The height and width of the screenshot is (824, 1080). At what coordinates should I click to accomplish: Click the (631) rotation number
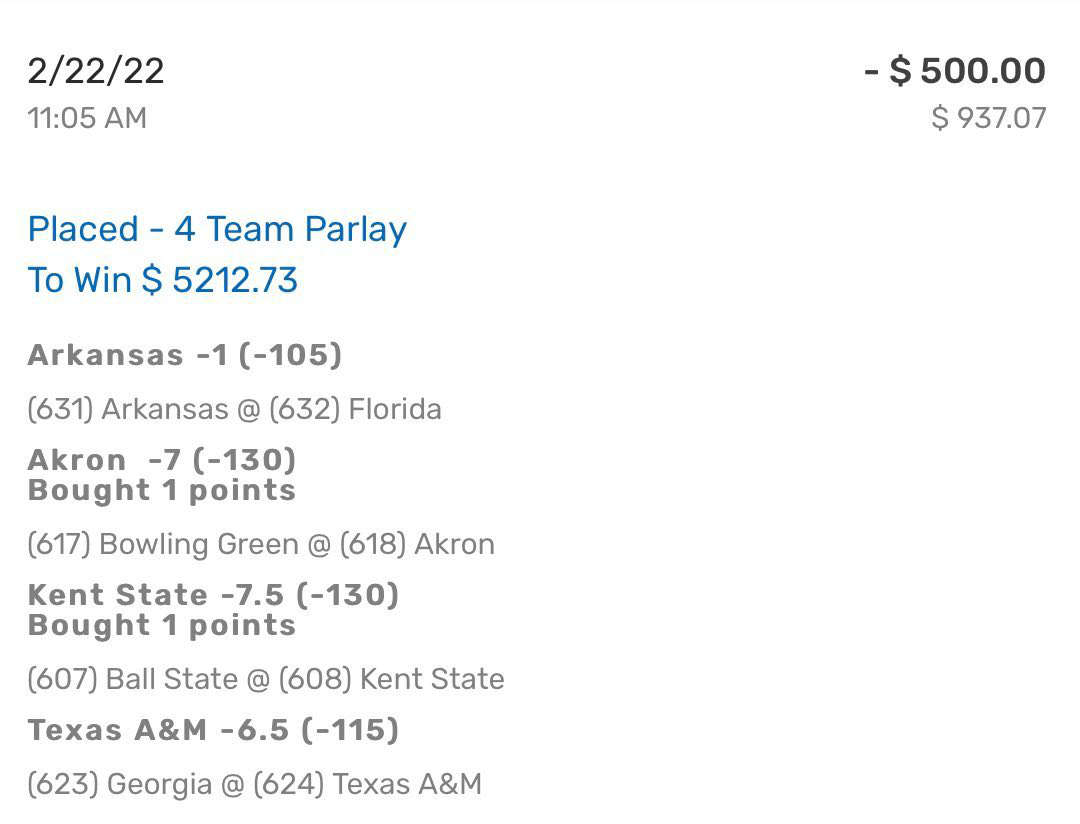coord(60,409)
